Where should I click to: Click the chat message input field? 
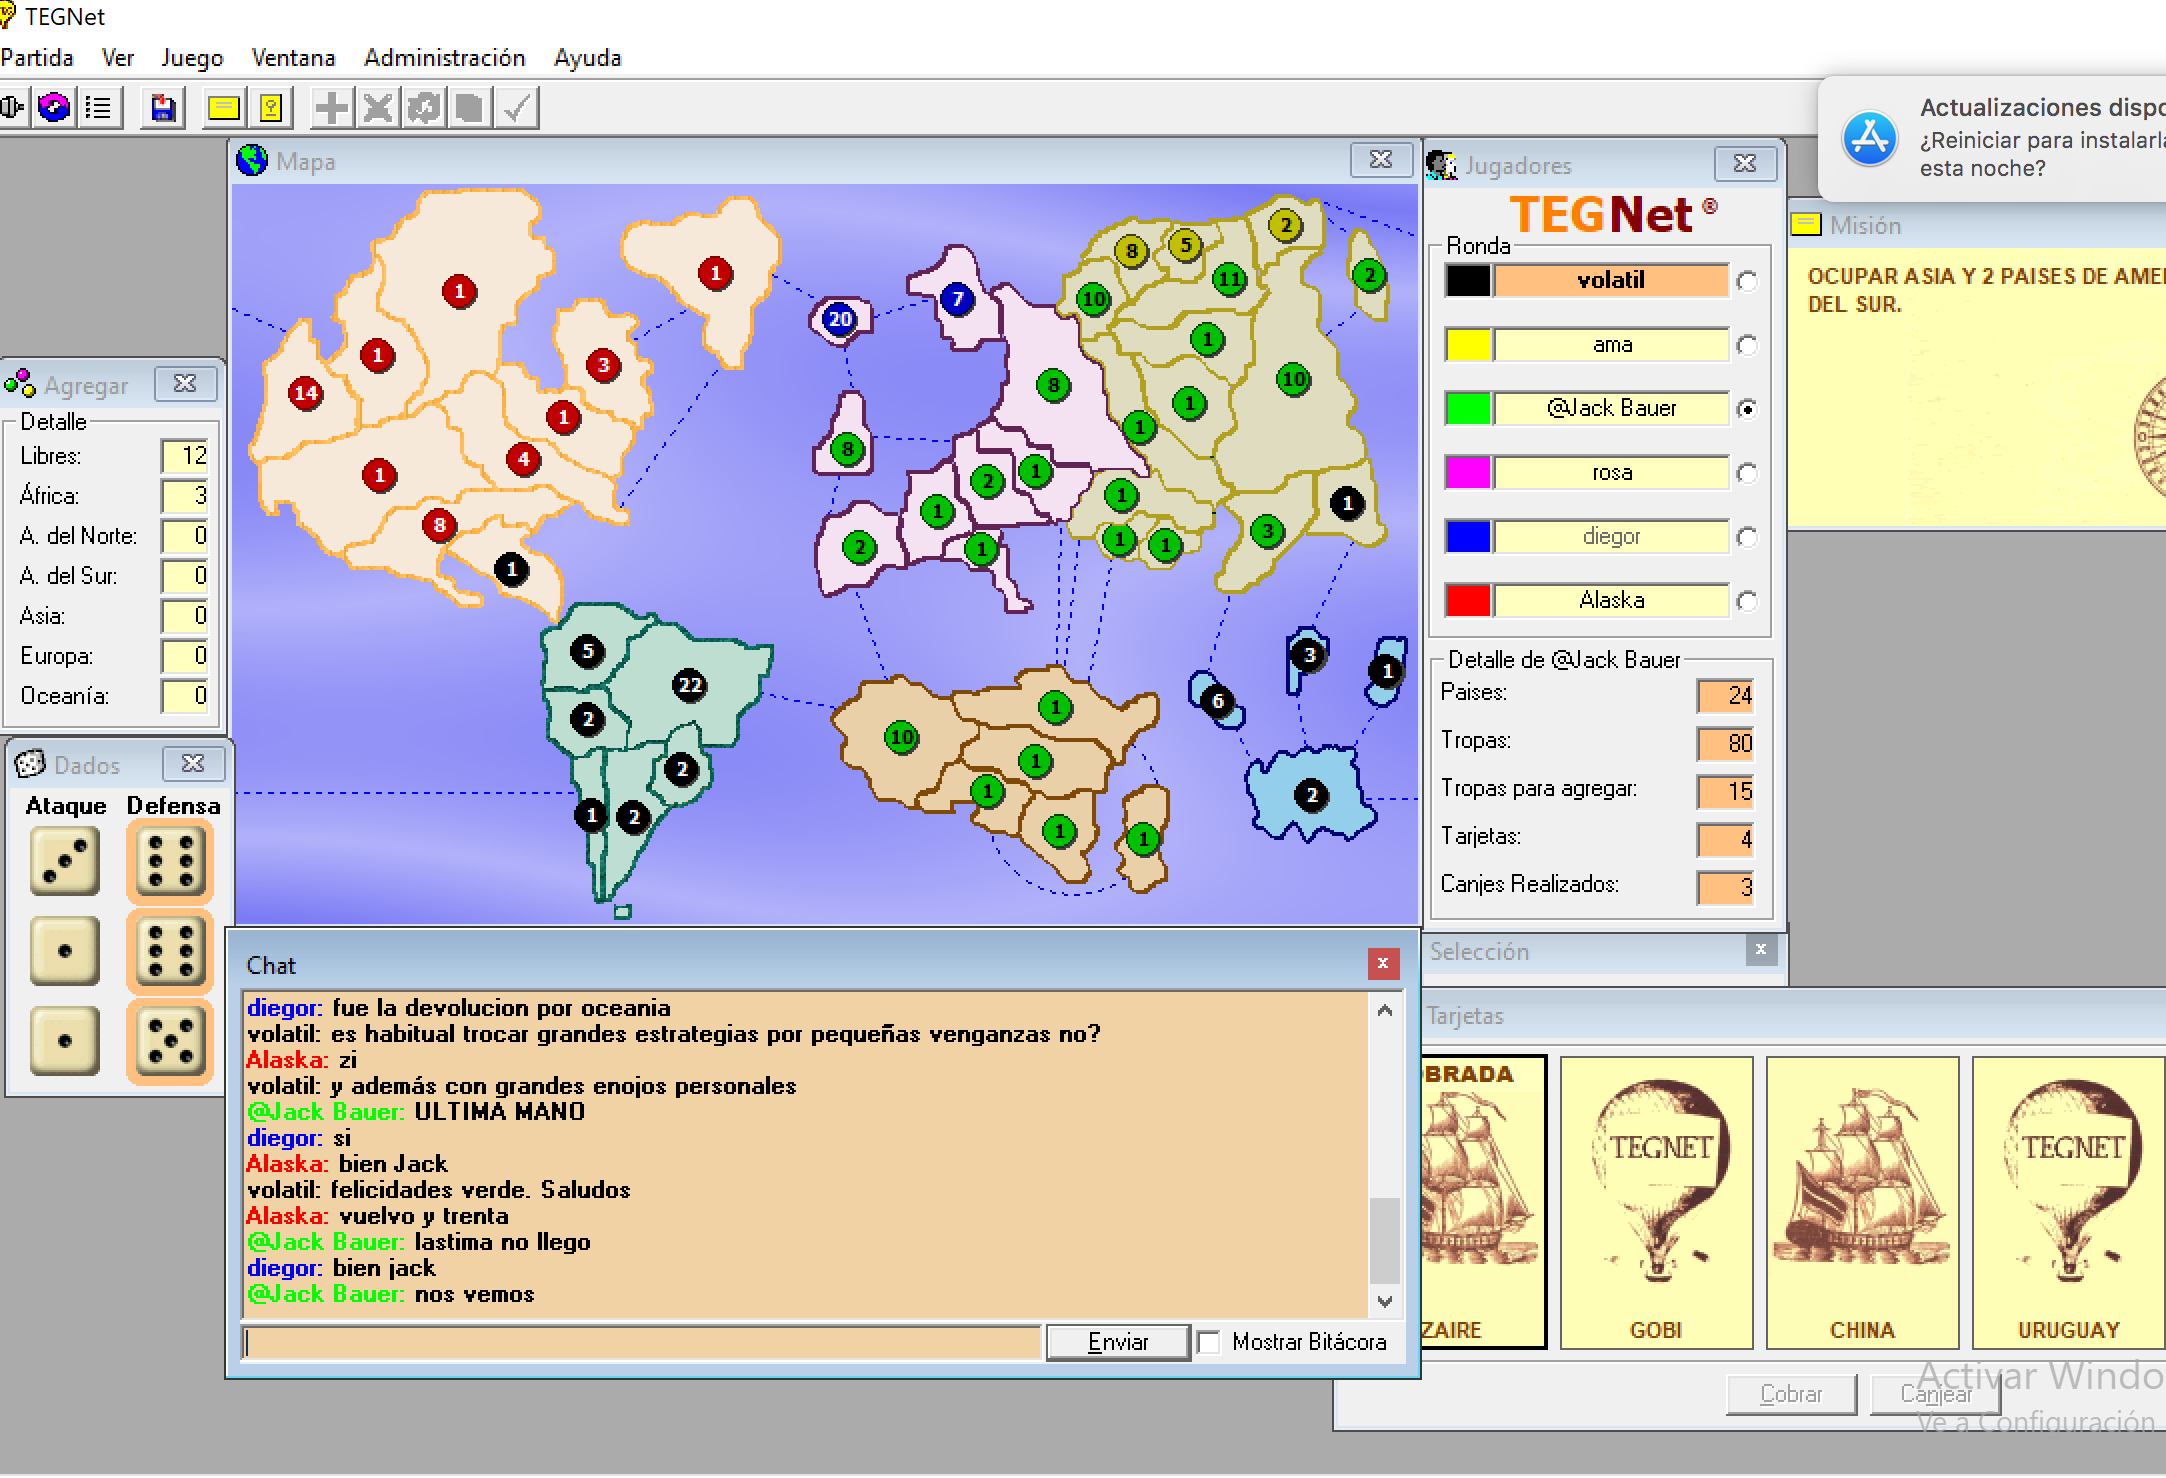tap(641, 1342)
